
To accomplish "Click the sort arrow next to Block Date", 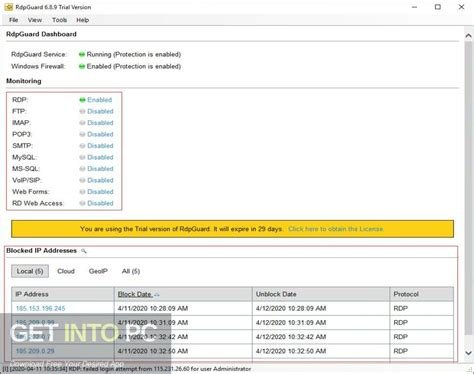I will tap(157, 295).
